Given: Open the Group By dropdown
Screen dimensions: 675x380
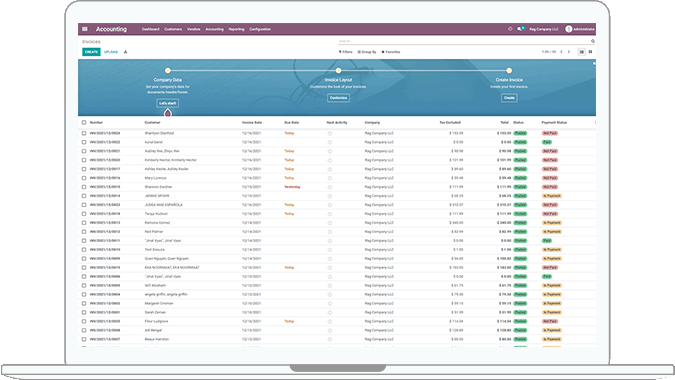Looking at the screenshot, I should coord(367,52).
